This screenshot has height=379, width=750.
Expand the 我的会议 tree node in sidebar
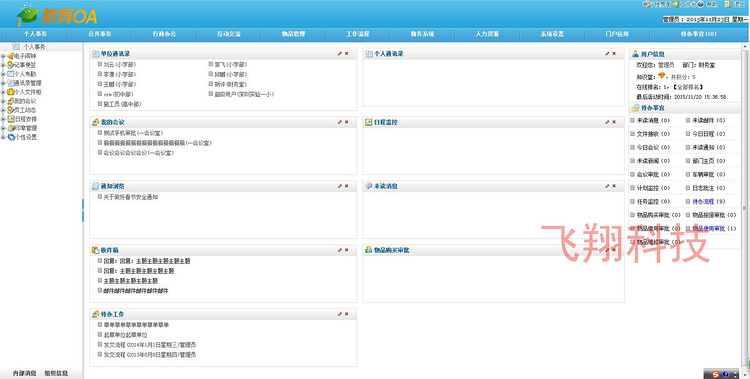click(3, 101)
